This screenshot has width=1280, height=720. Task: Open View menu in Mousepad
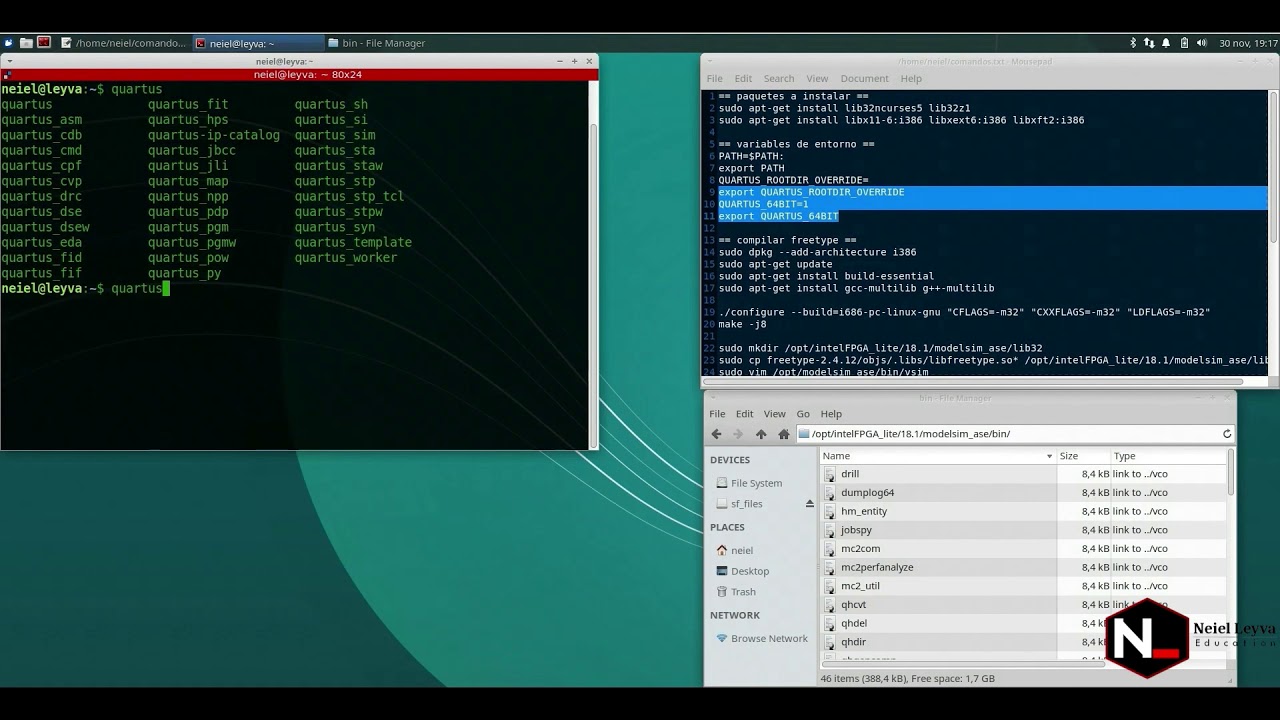point(817,79)
